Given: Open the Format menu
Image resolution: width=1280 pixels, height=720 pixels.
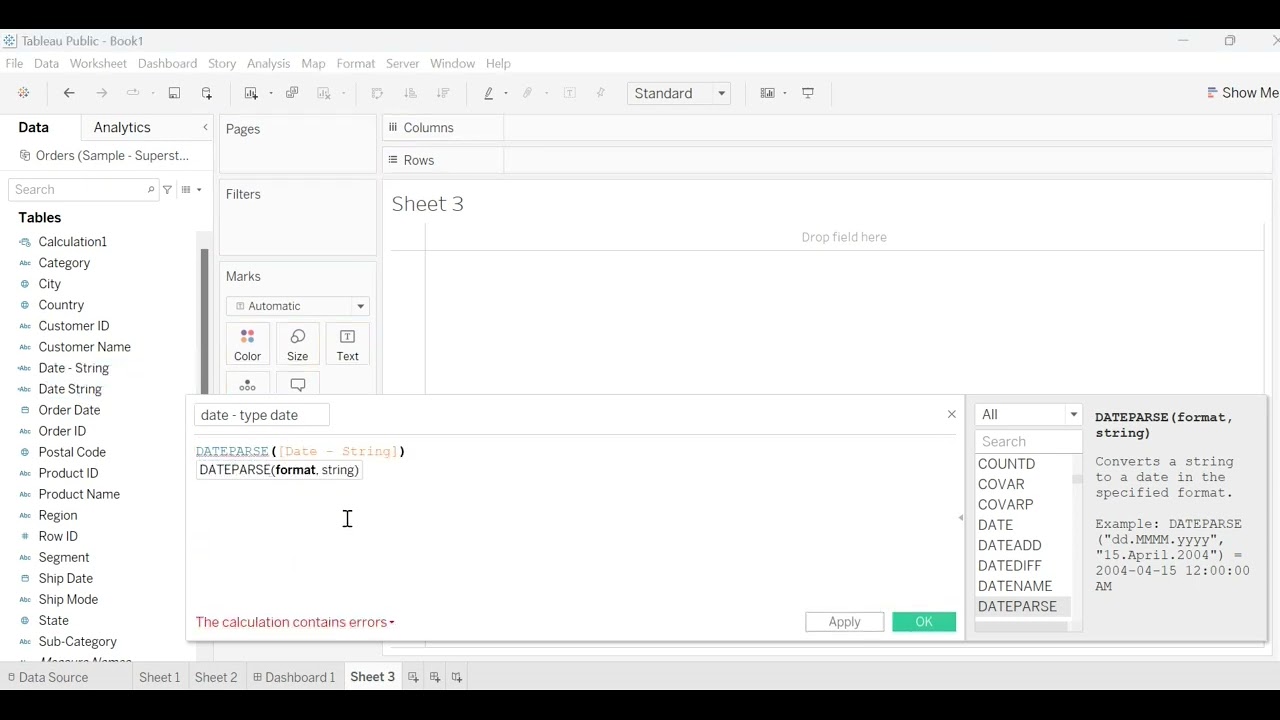Looking at the screenshot, I should 356,63.
